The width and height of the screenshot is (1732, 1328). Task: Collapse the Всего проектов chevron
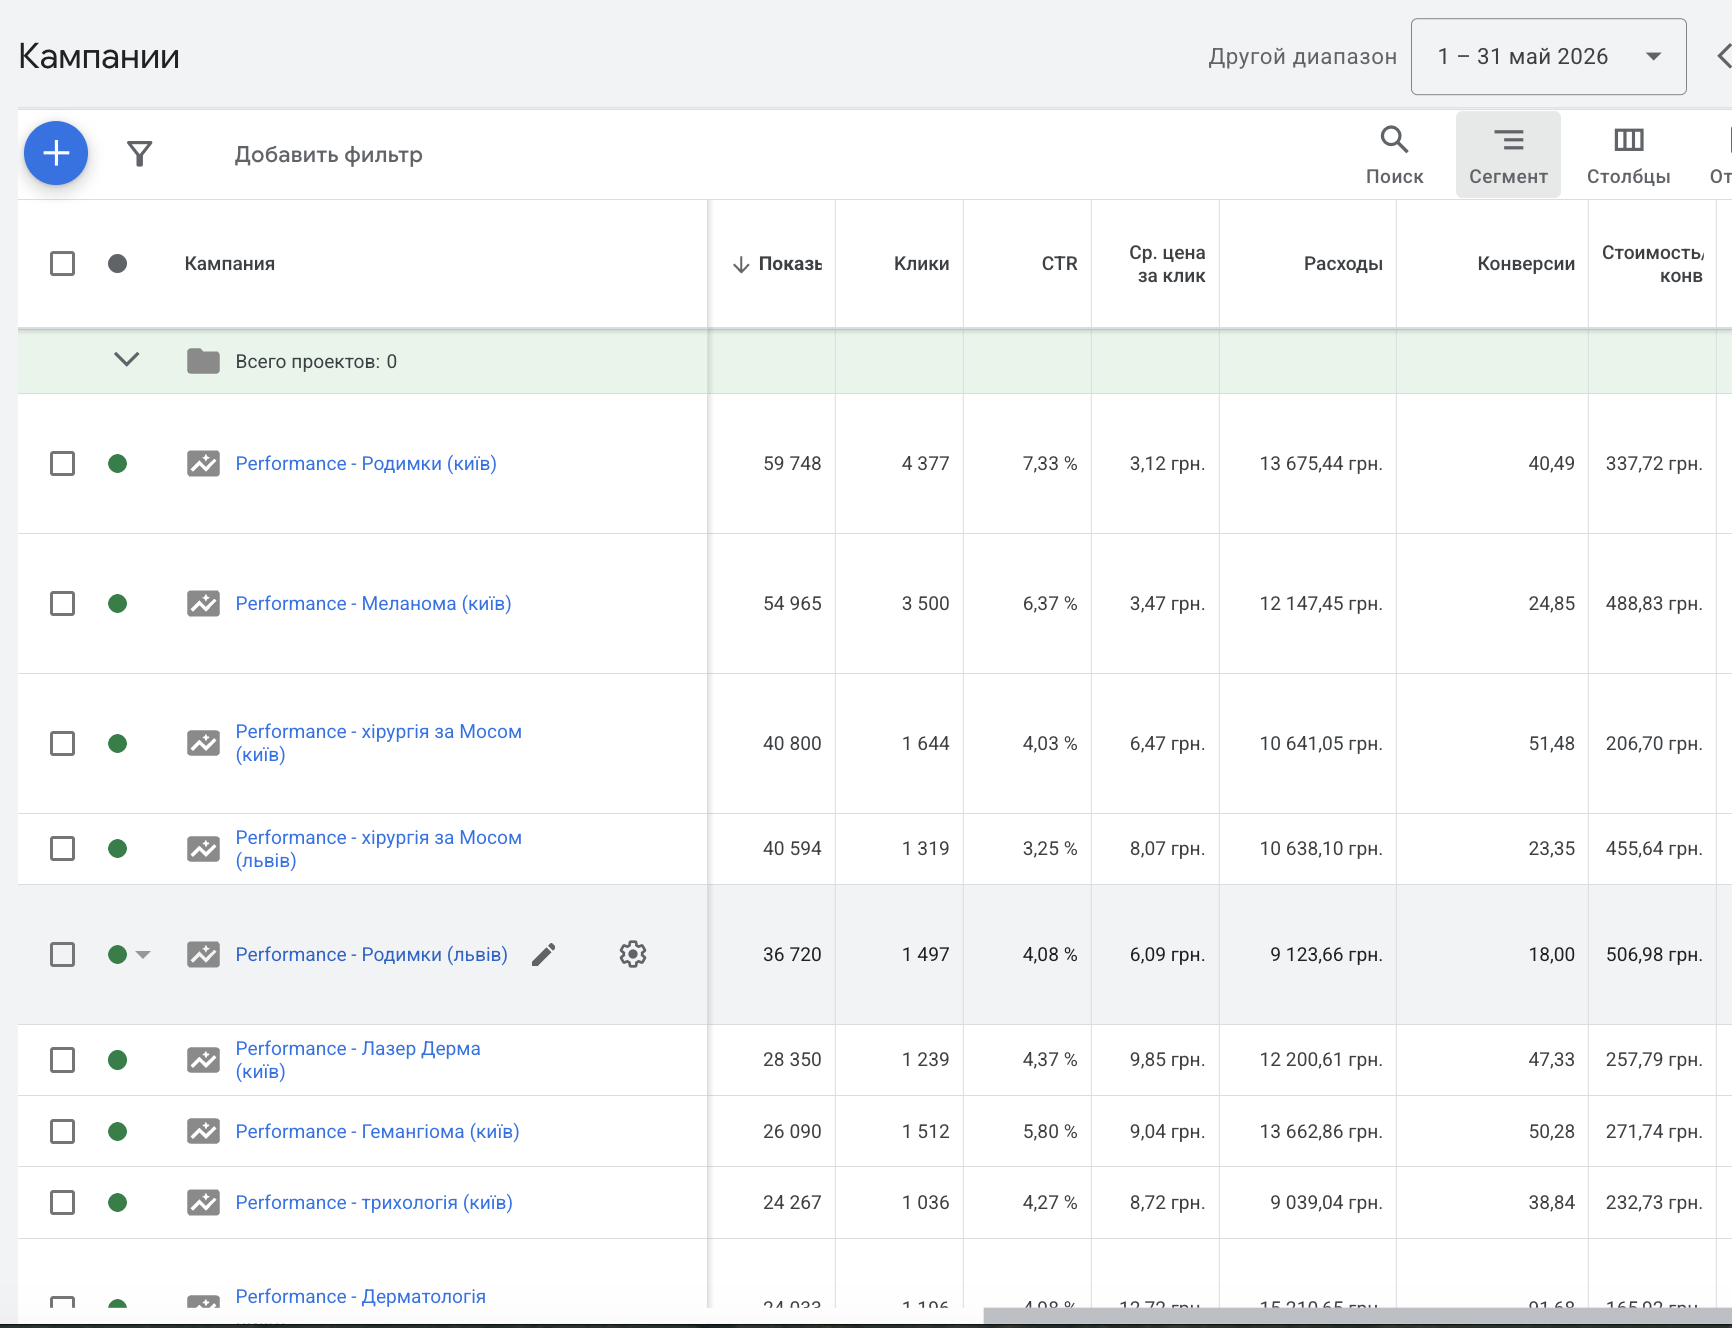pos(126,359)
